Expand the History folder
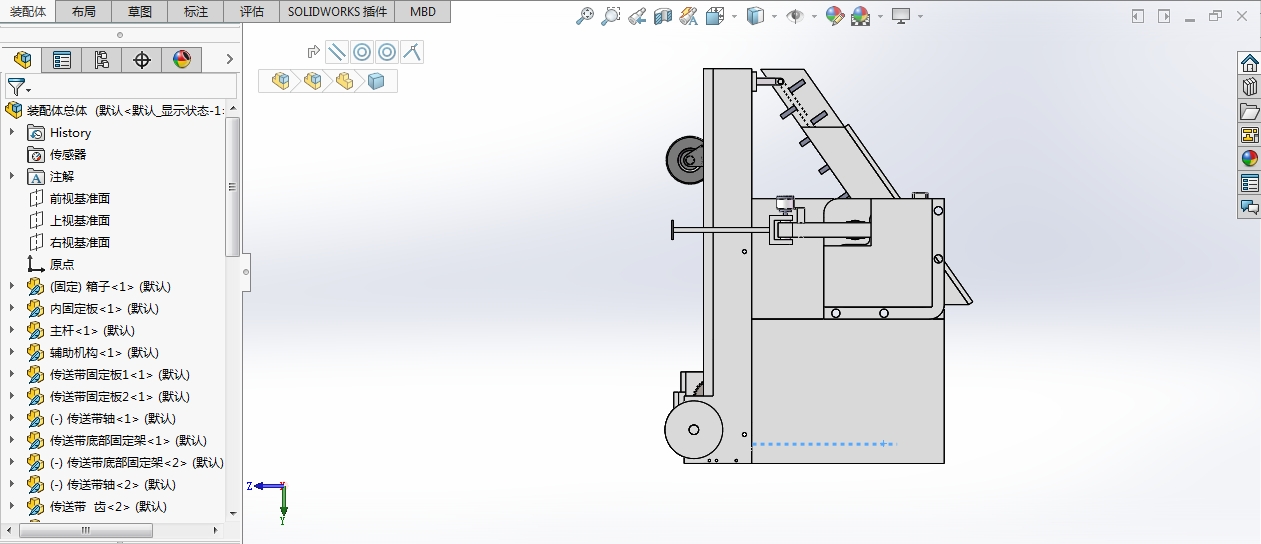 pos(12,132)
